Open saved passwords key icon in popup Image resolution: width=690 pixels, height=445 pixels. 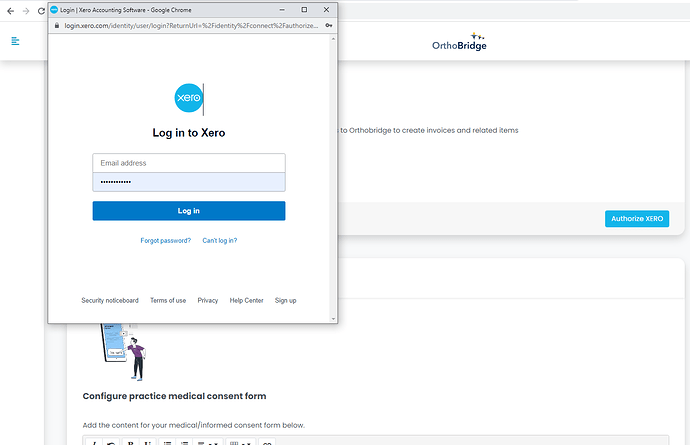click(x=328, y=26)
